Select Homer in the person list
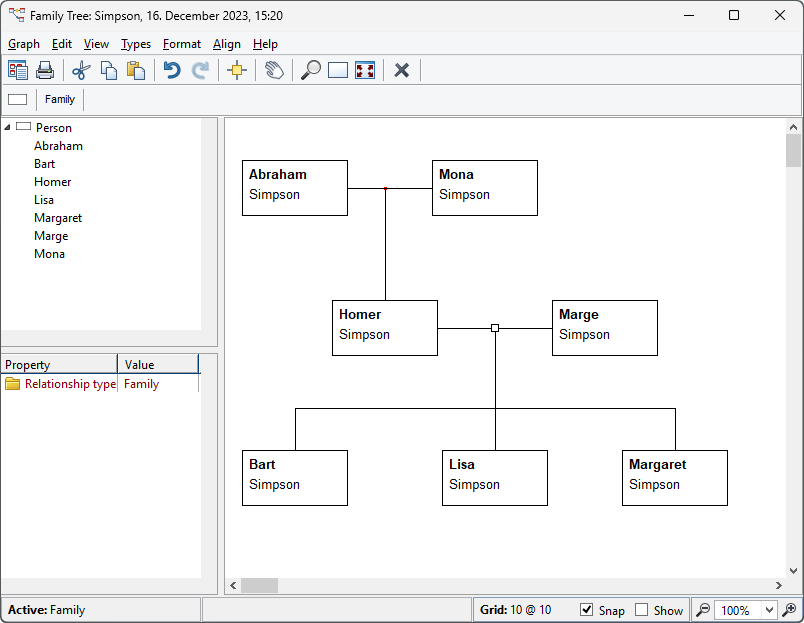The width and height of the screenshot is (804, 623). pos(52,181)
